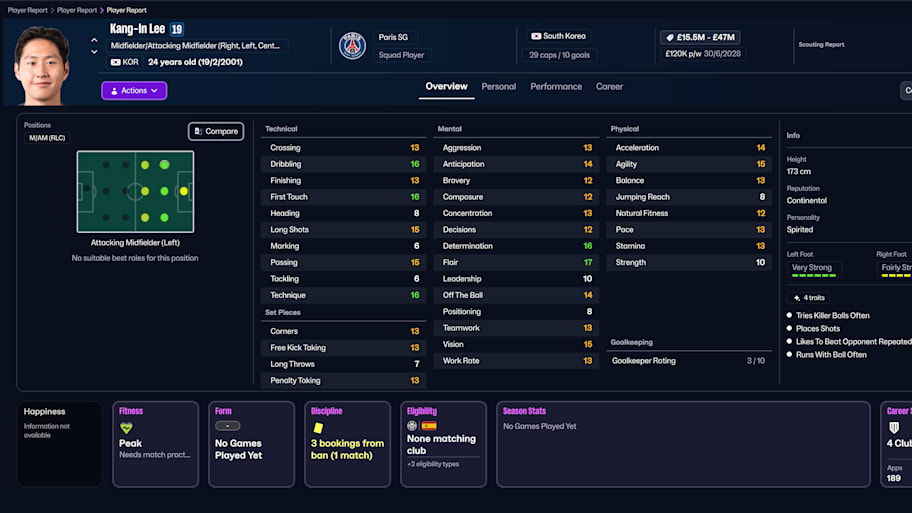This screenshot has width=912, height=513.
Task: Click the Vision attribute row
Action: click(516, 344)
